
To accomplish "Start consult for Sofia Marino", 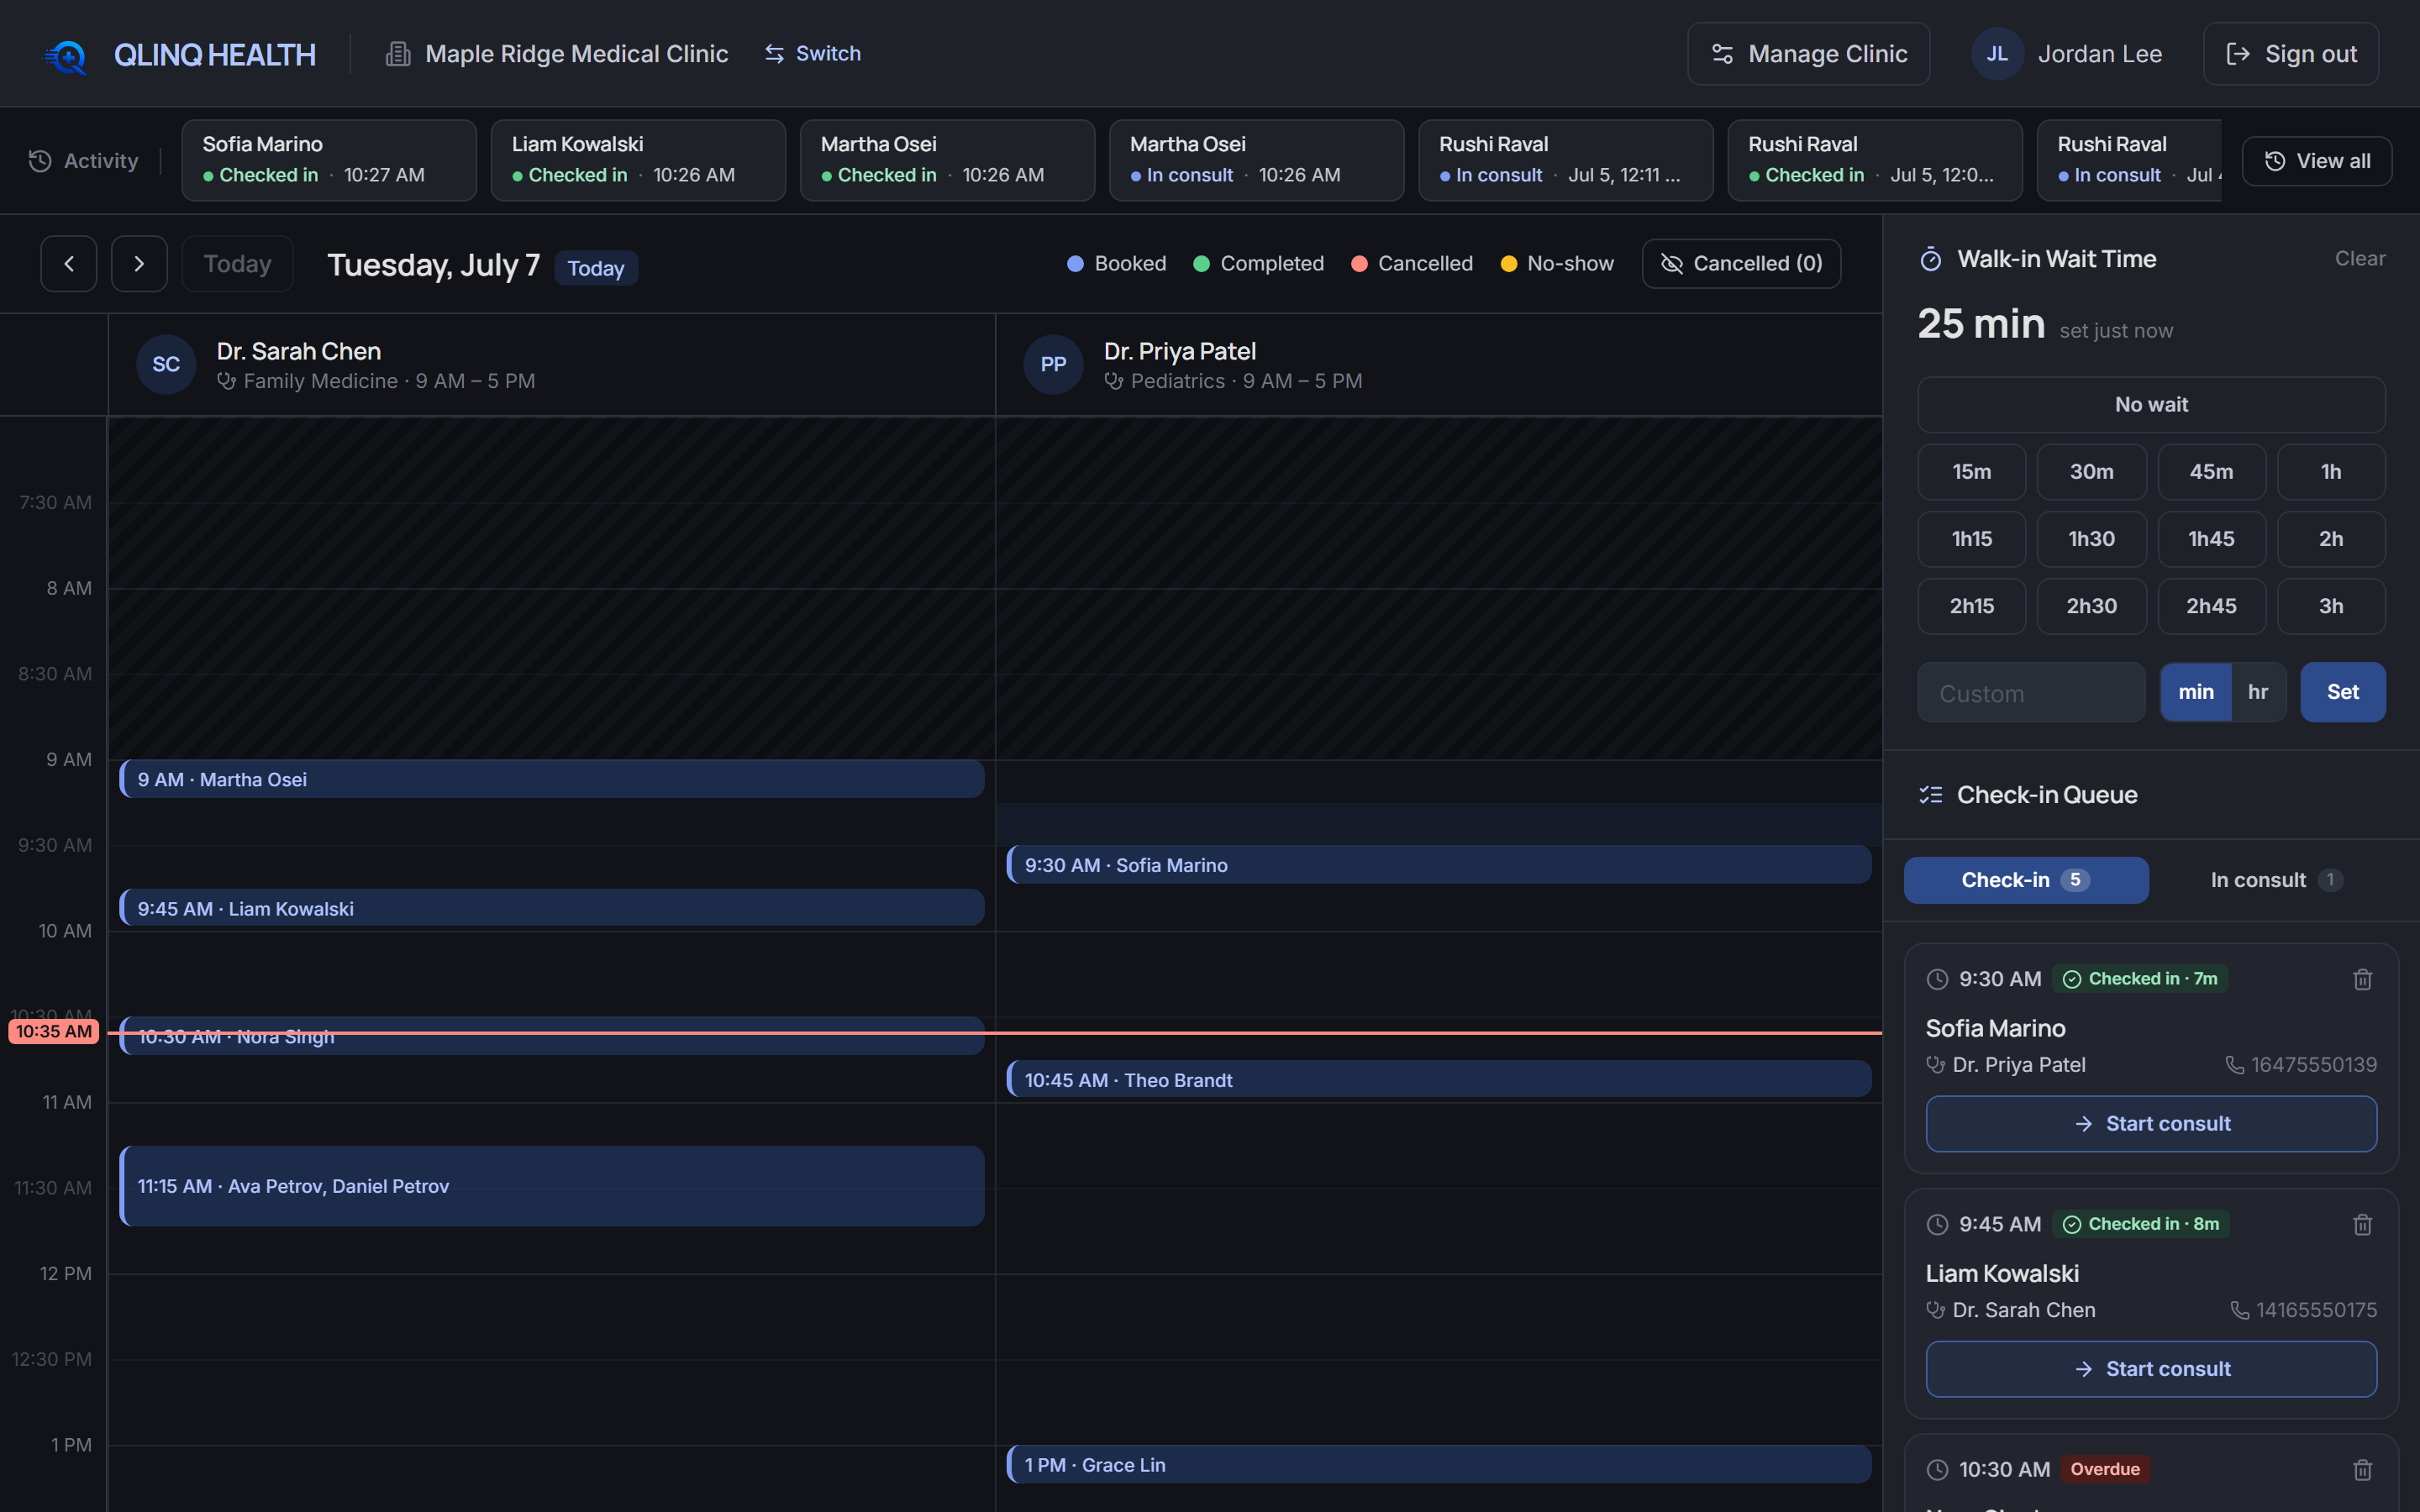I will (x=2151, y=1124).
